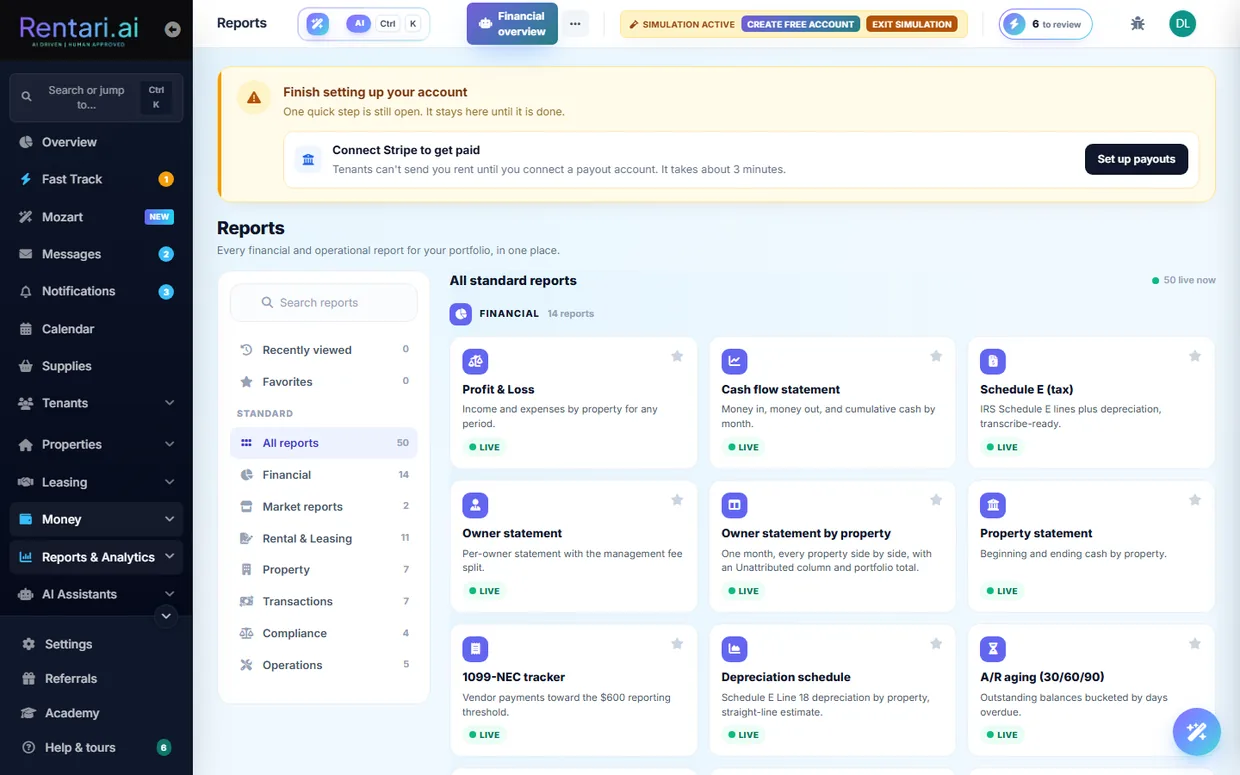This screenshot has height=775, width=1240.
Task: Open the Favorites filter
Action: [324, 382]
